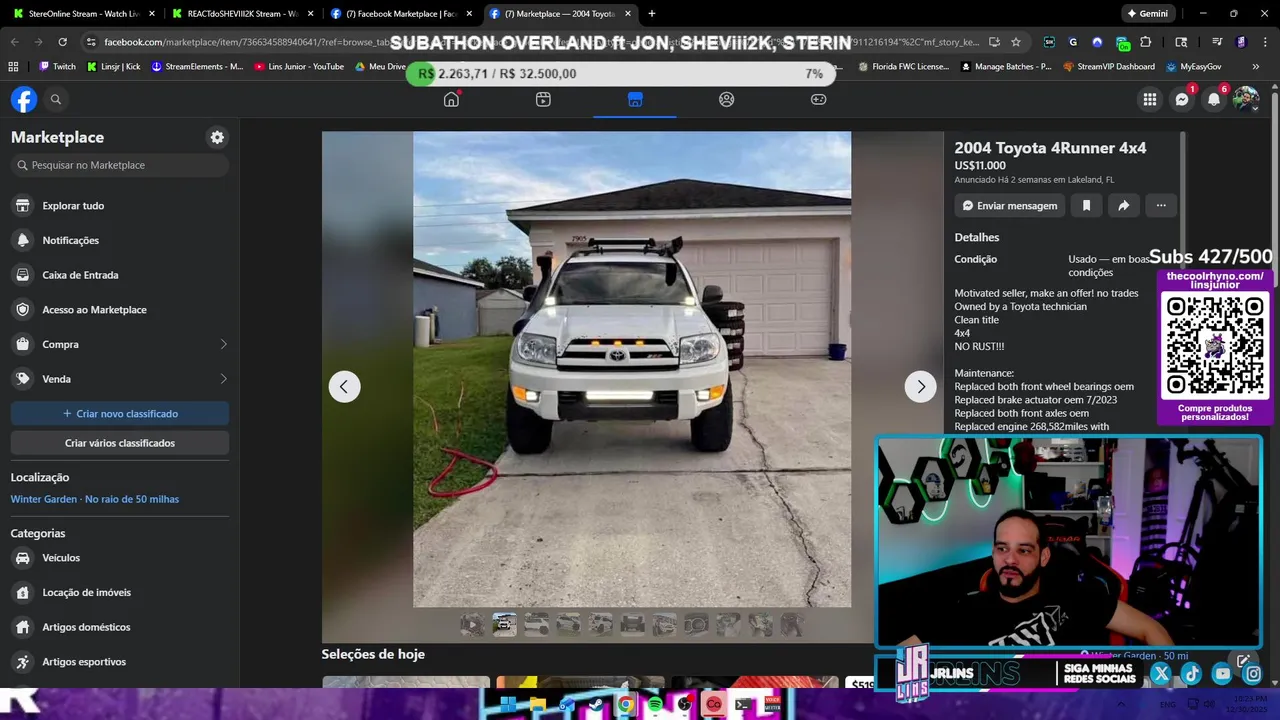This screenshot has width=1280, height=720.
Task: Go back in browser history
Action: [x=14, y=42]
